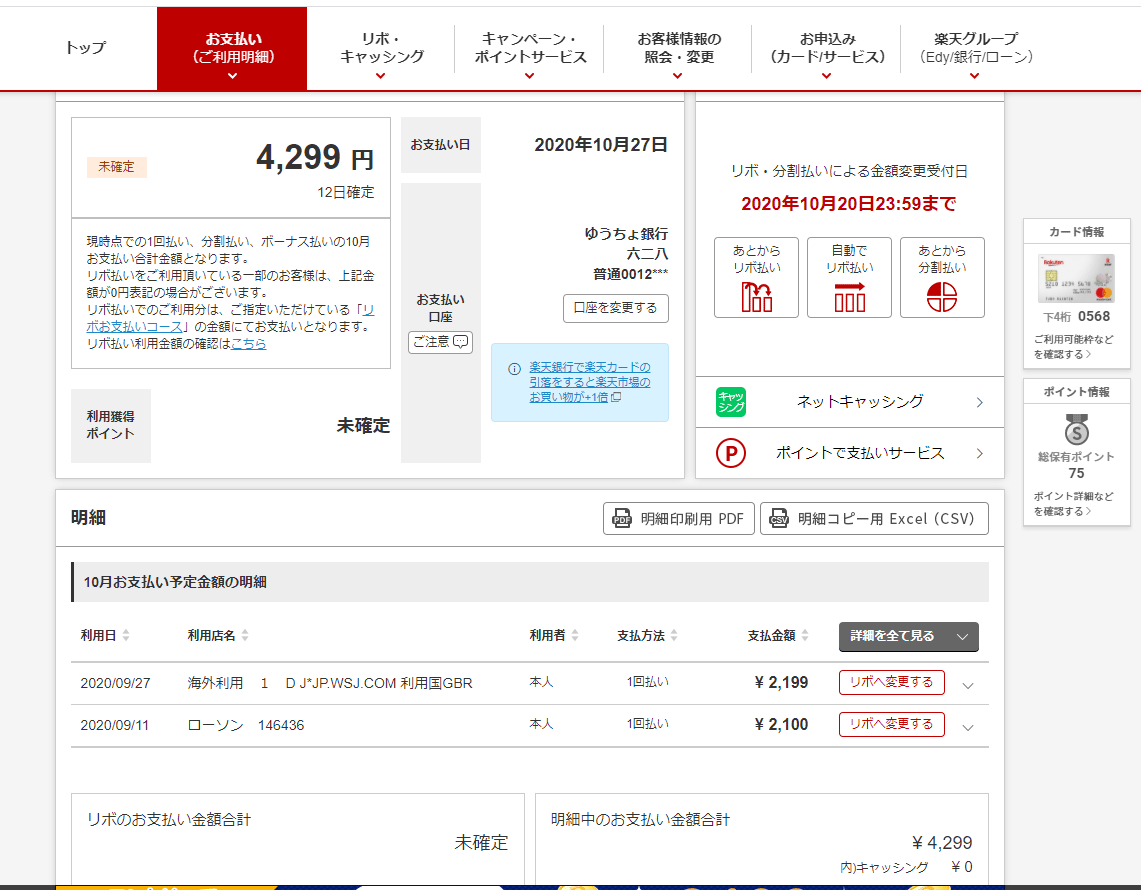
Task: Click the 未確定 status badge
Action: pyautogui.click(x=116, y=167)
